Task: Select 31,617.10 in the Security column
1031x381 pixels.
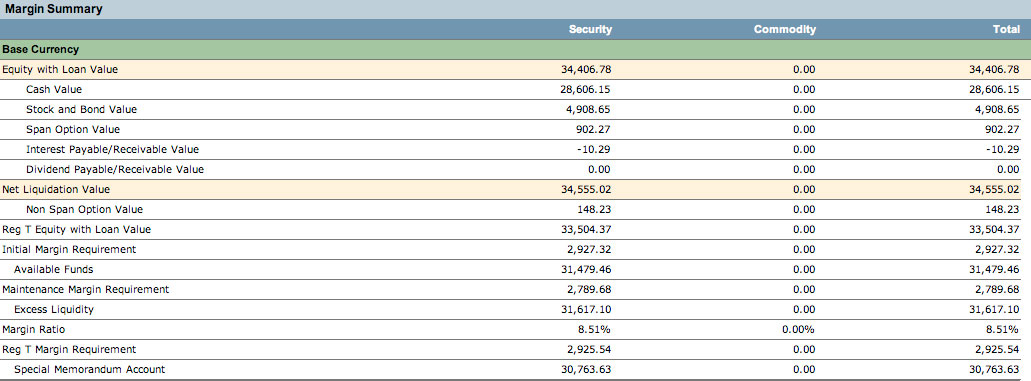Action: click(586, 310)
